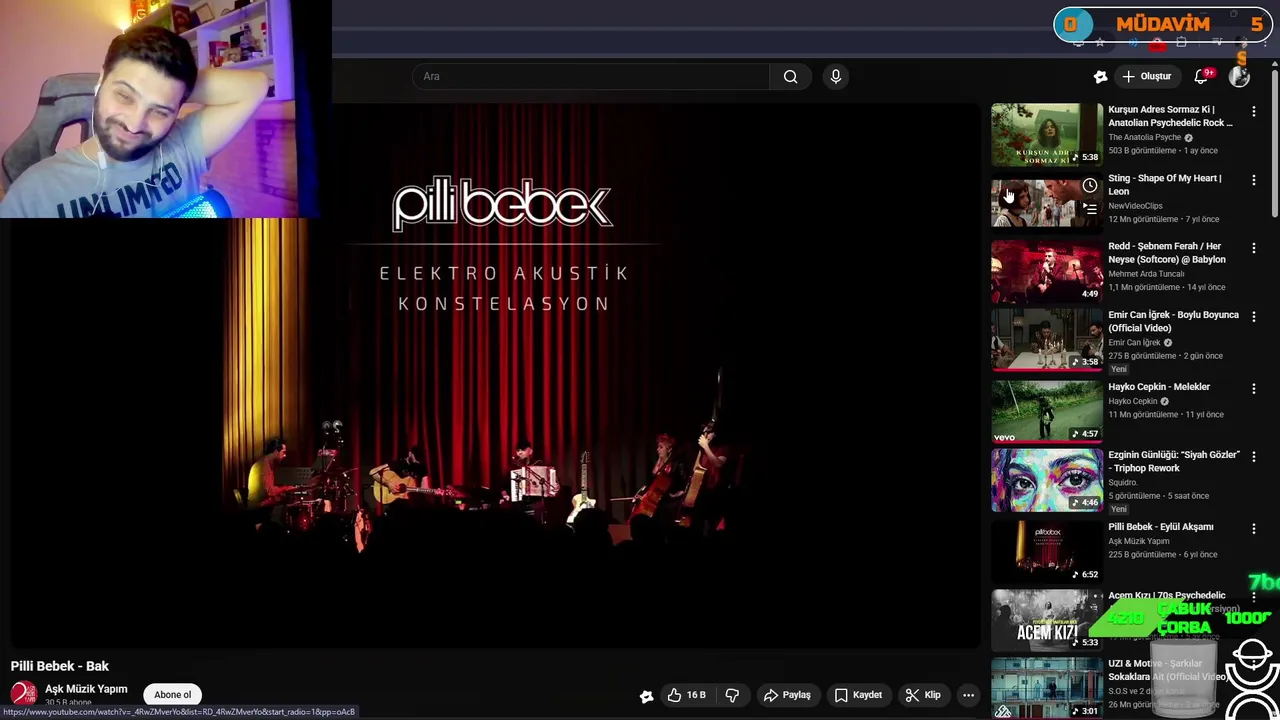Viewport: 1280px width, 720px height.
Task: Dislike the Pilli Bebek - Bak video
Action: (732, 695)
